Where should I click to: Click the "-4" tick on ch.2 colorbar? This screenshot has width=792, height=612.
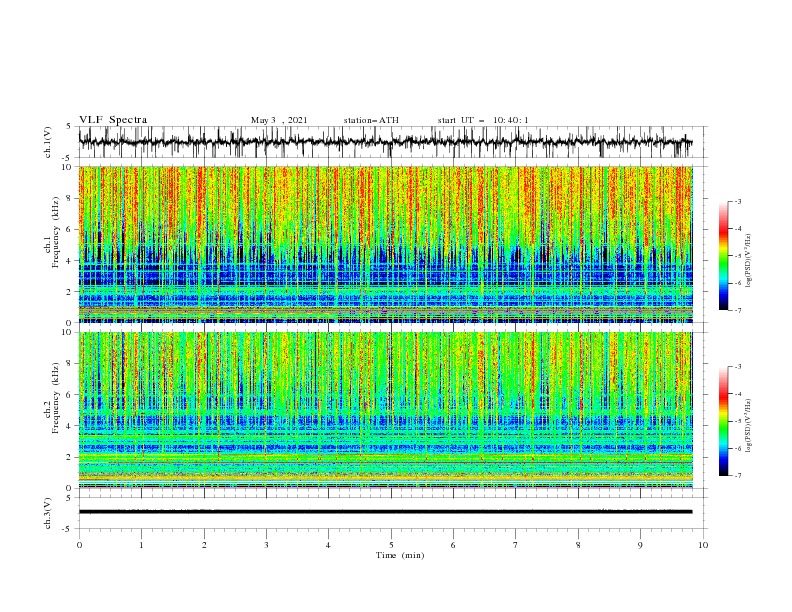coord(738,394)
